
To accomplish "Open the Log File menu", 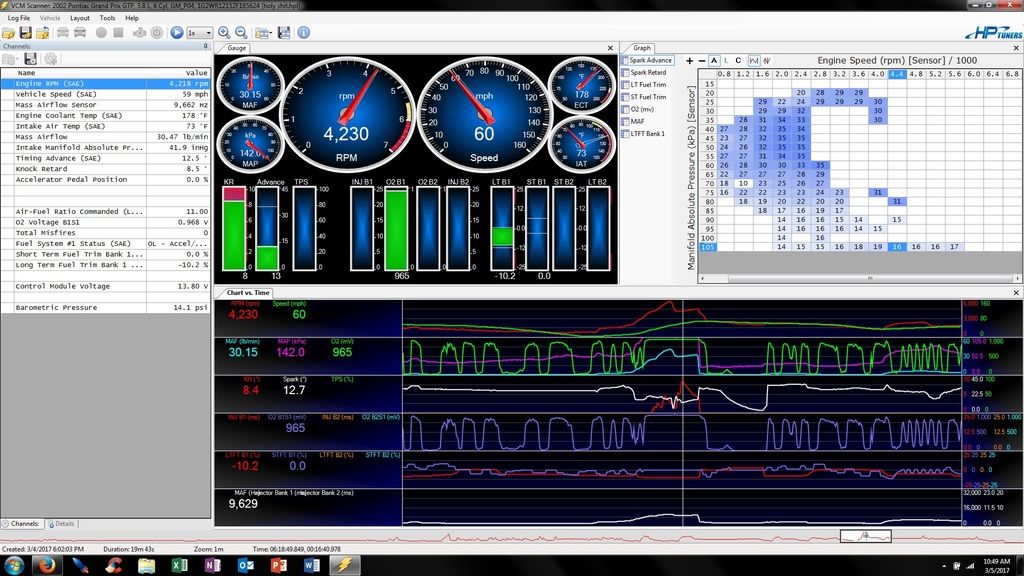I will click(x=19, y=18).
